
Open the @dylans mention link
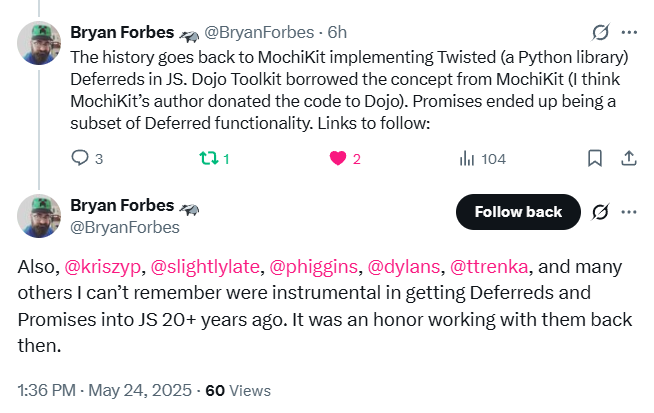pyautogui.click(x=404, y=267)
